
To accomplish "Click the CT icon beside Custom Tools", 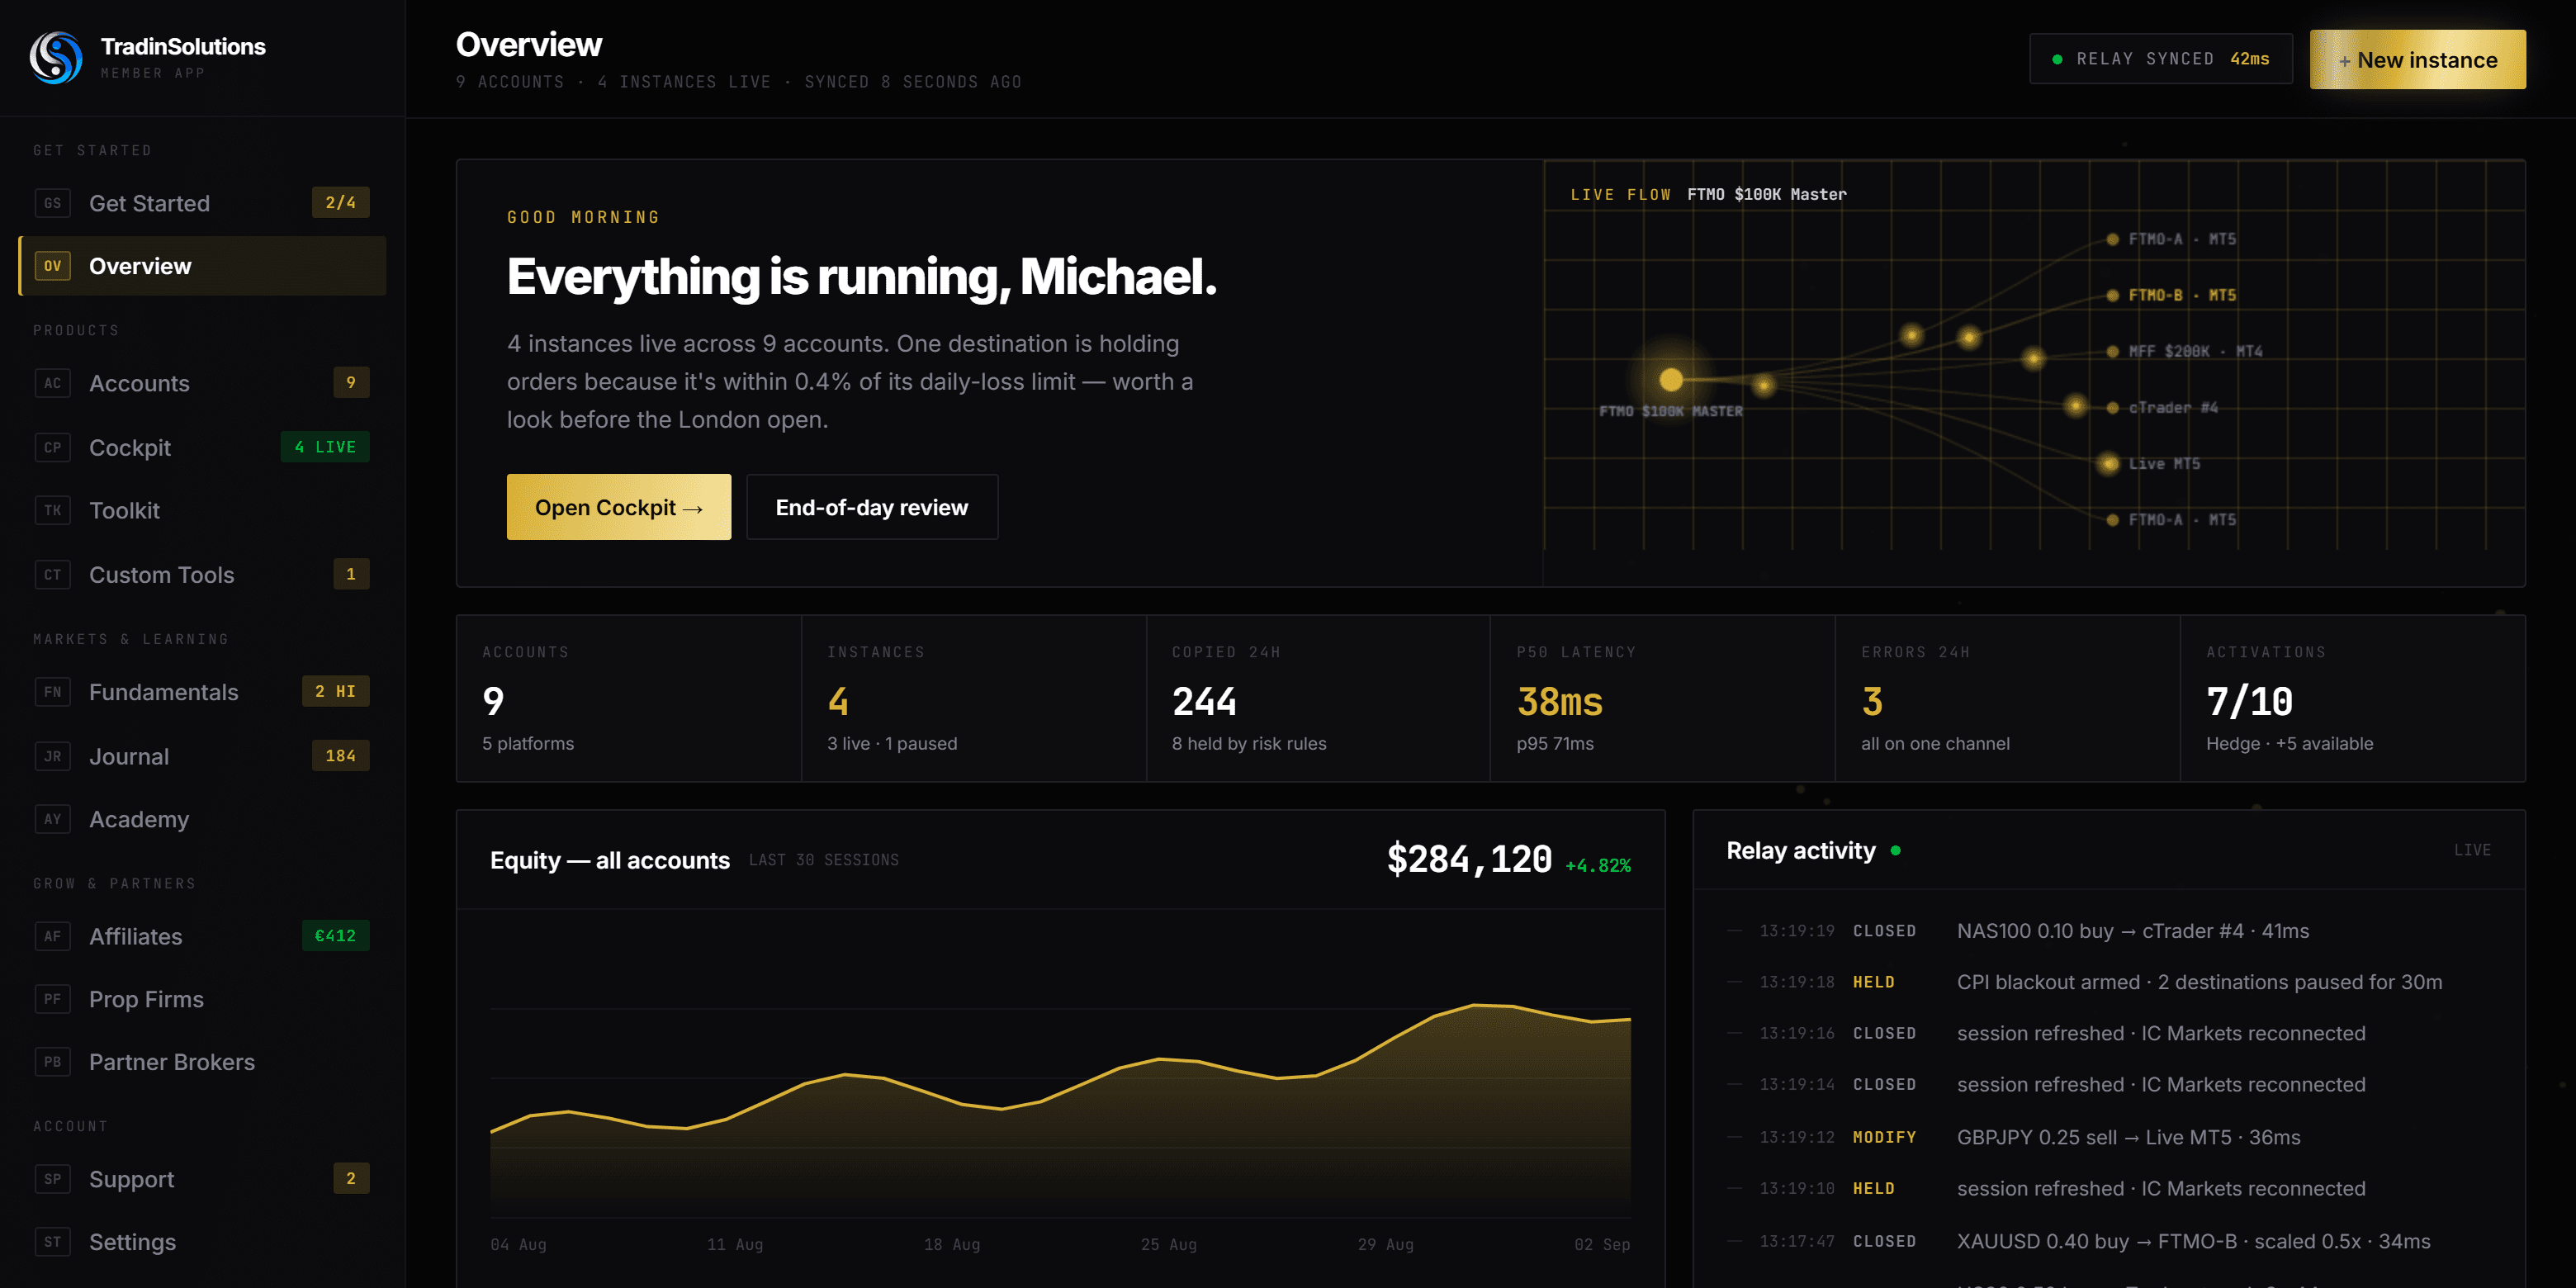I will [52, 574].
